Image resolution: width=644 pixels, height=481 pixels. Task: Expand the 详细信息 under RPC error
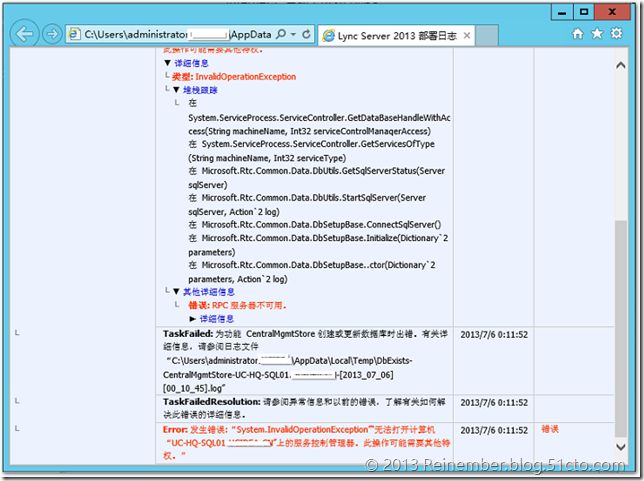click(x=193, y=319)
